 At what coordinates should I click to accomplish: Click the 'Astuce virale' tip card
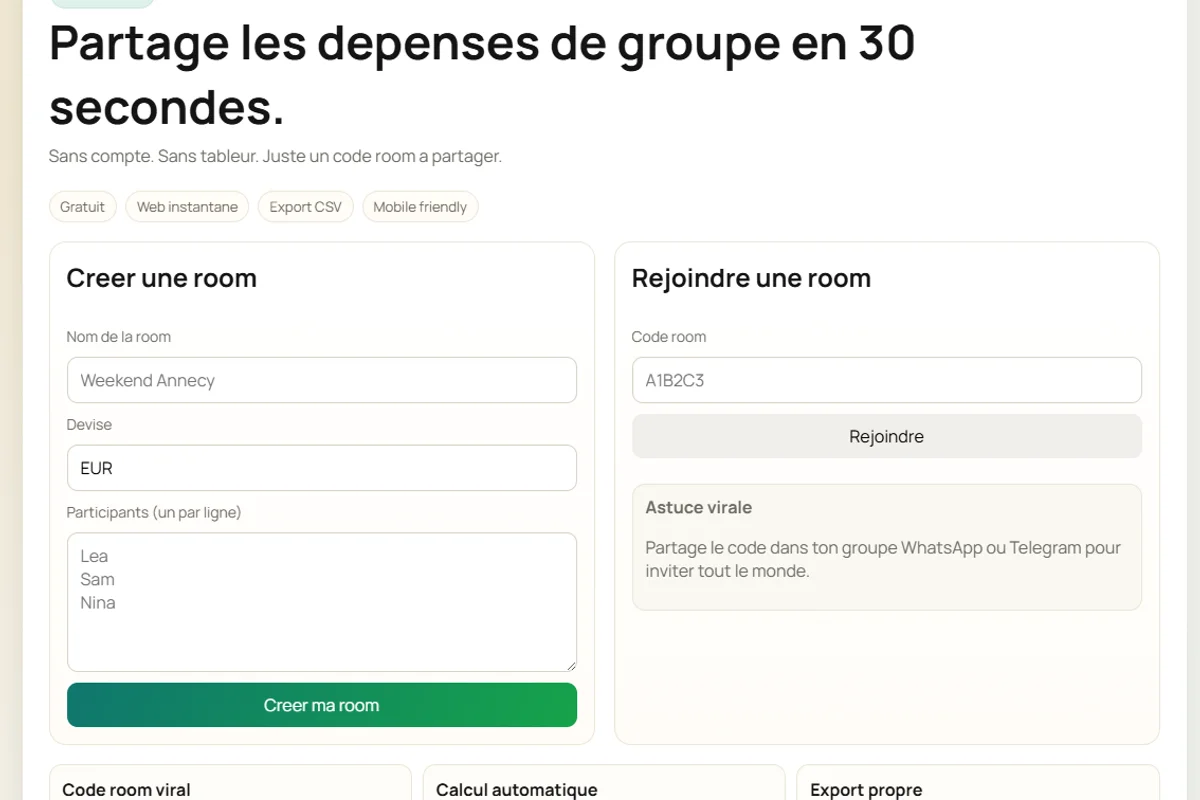(x=886, y=546)
